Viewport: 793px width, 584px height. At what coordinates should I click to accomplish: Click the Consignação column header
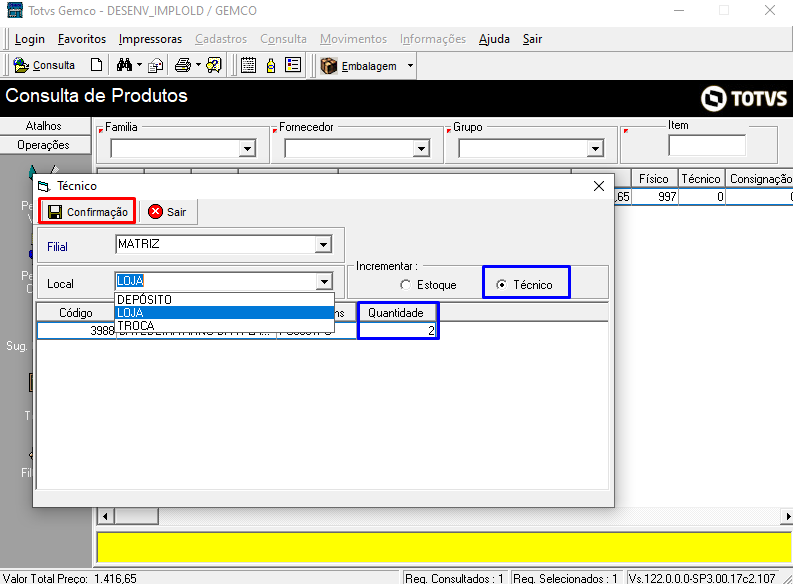(x=760, y=178)
